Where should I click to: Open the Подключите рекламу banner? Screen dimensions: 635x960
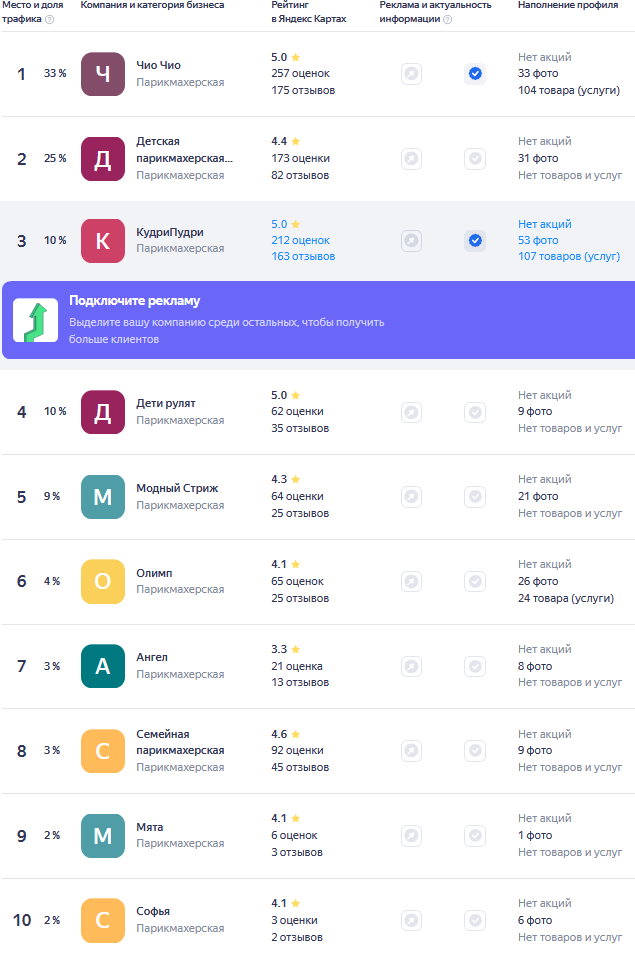(318, 320)
